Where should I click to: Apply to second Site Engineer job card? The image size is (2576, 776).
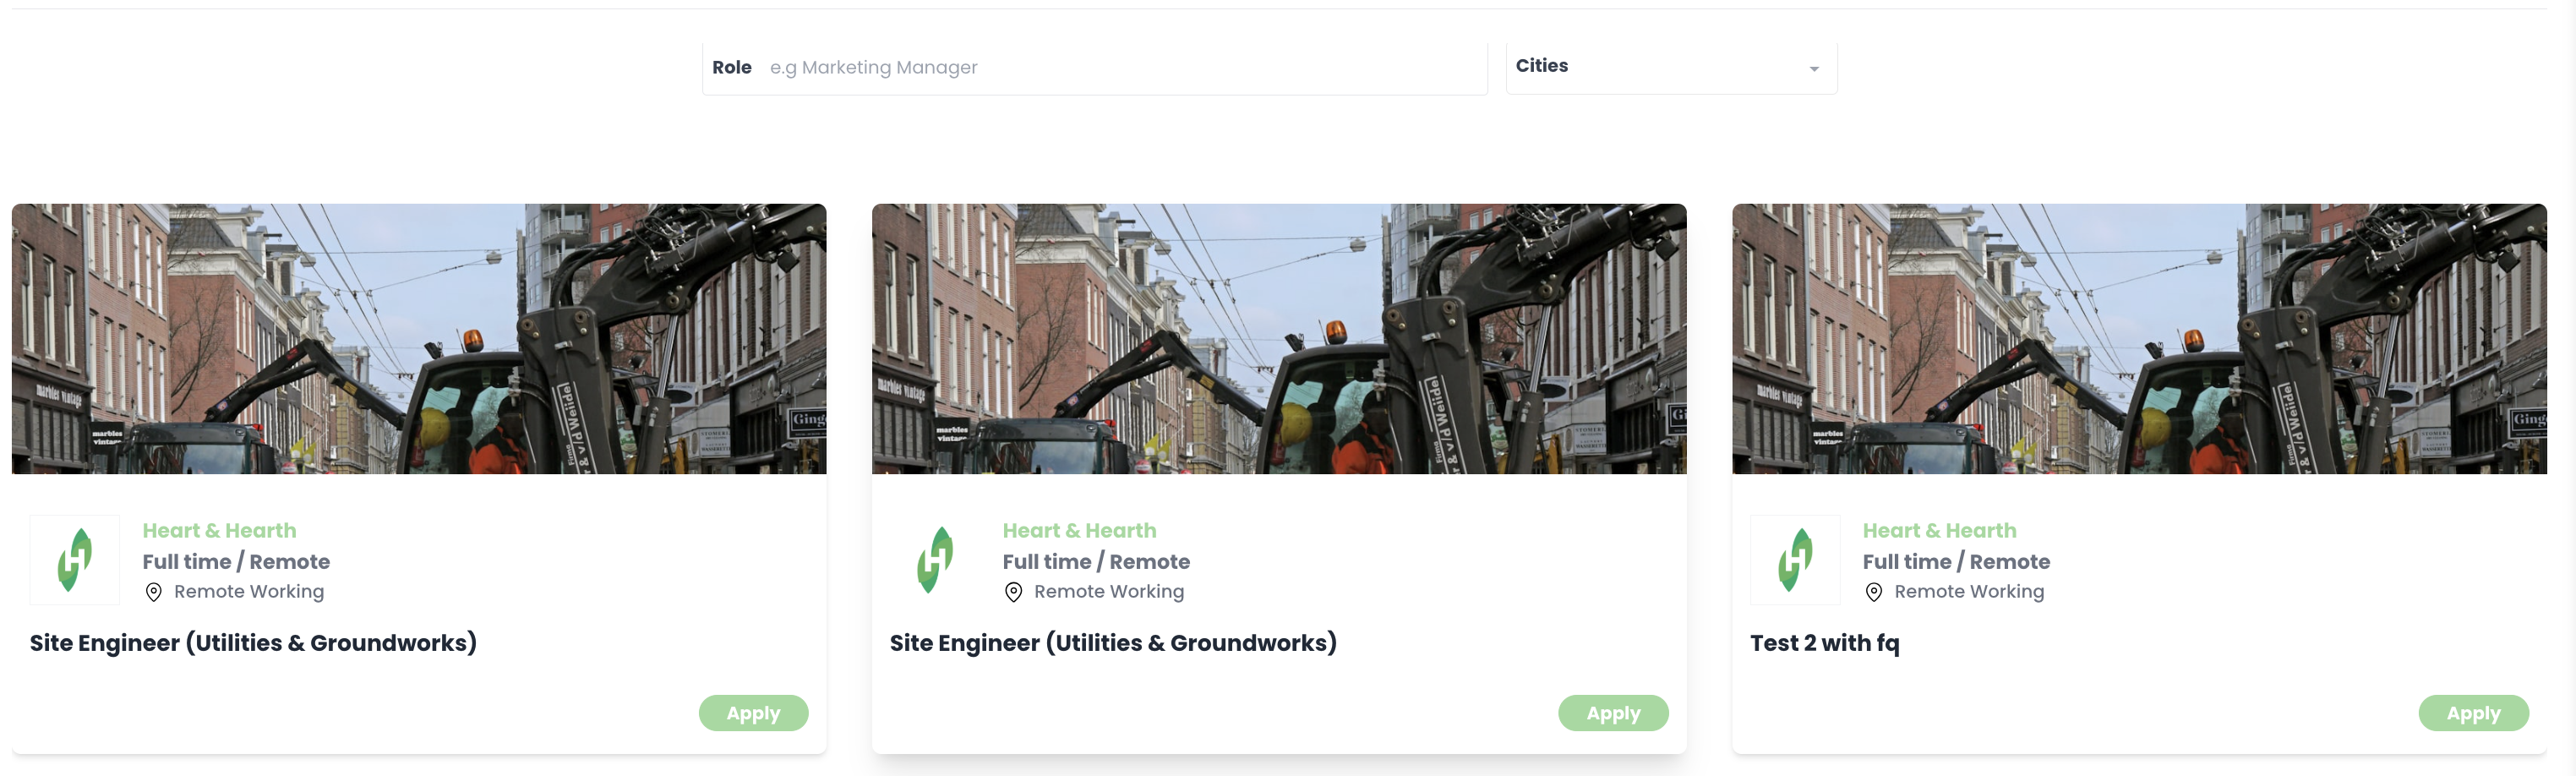(1613, 713)
